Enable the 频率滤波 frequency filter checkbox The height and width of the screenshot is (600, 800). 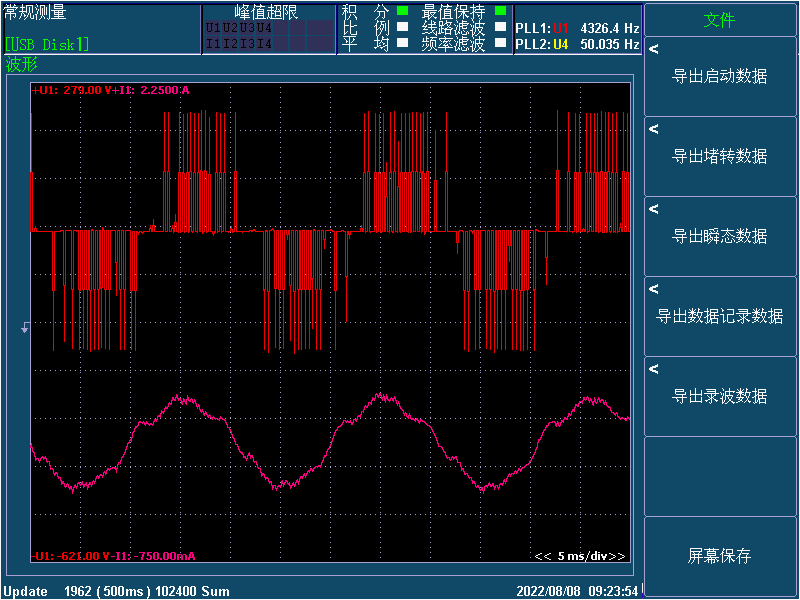(500, 44)
